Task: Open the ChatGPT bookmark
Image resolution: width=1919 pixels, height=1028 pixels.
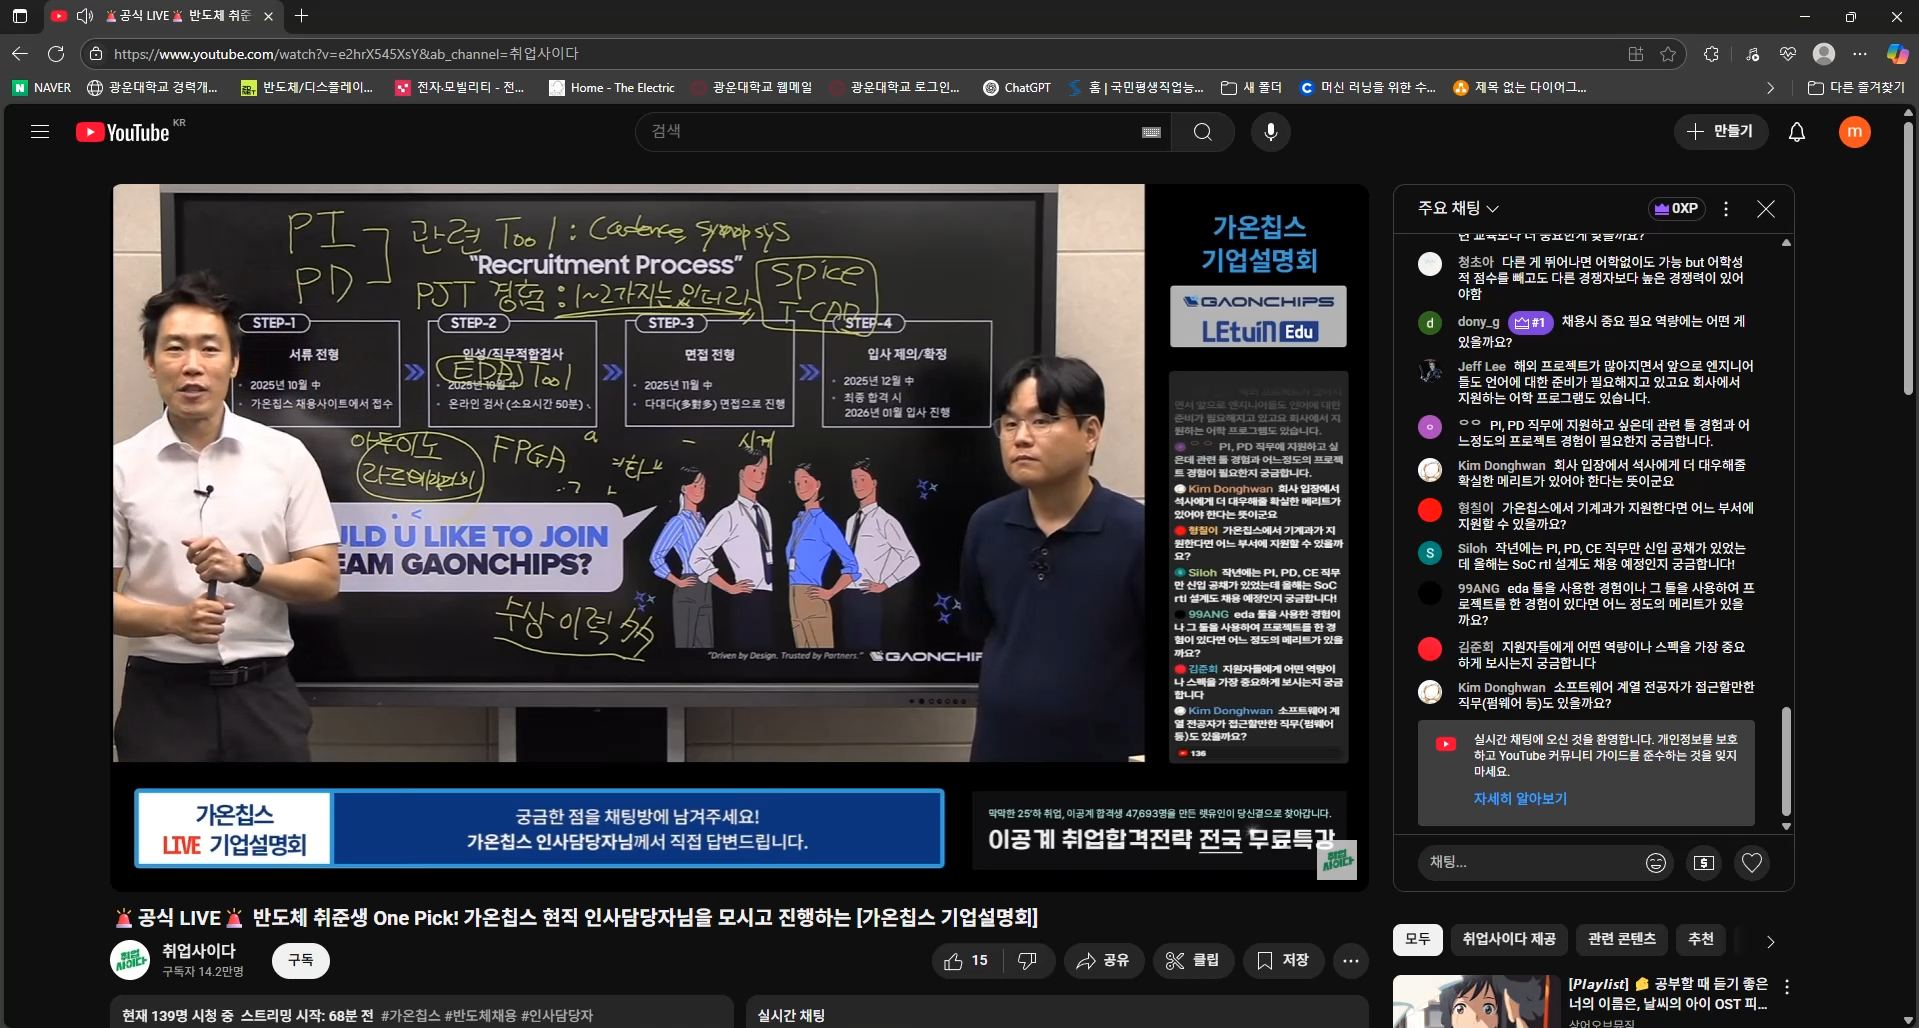Action: click(x=1017, y=88)
